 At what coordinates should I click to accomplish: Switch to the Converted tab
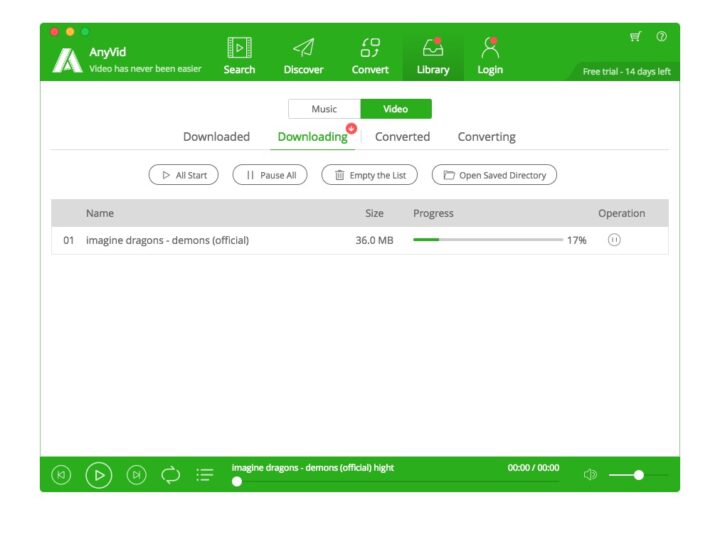tap(402, 137)
